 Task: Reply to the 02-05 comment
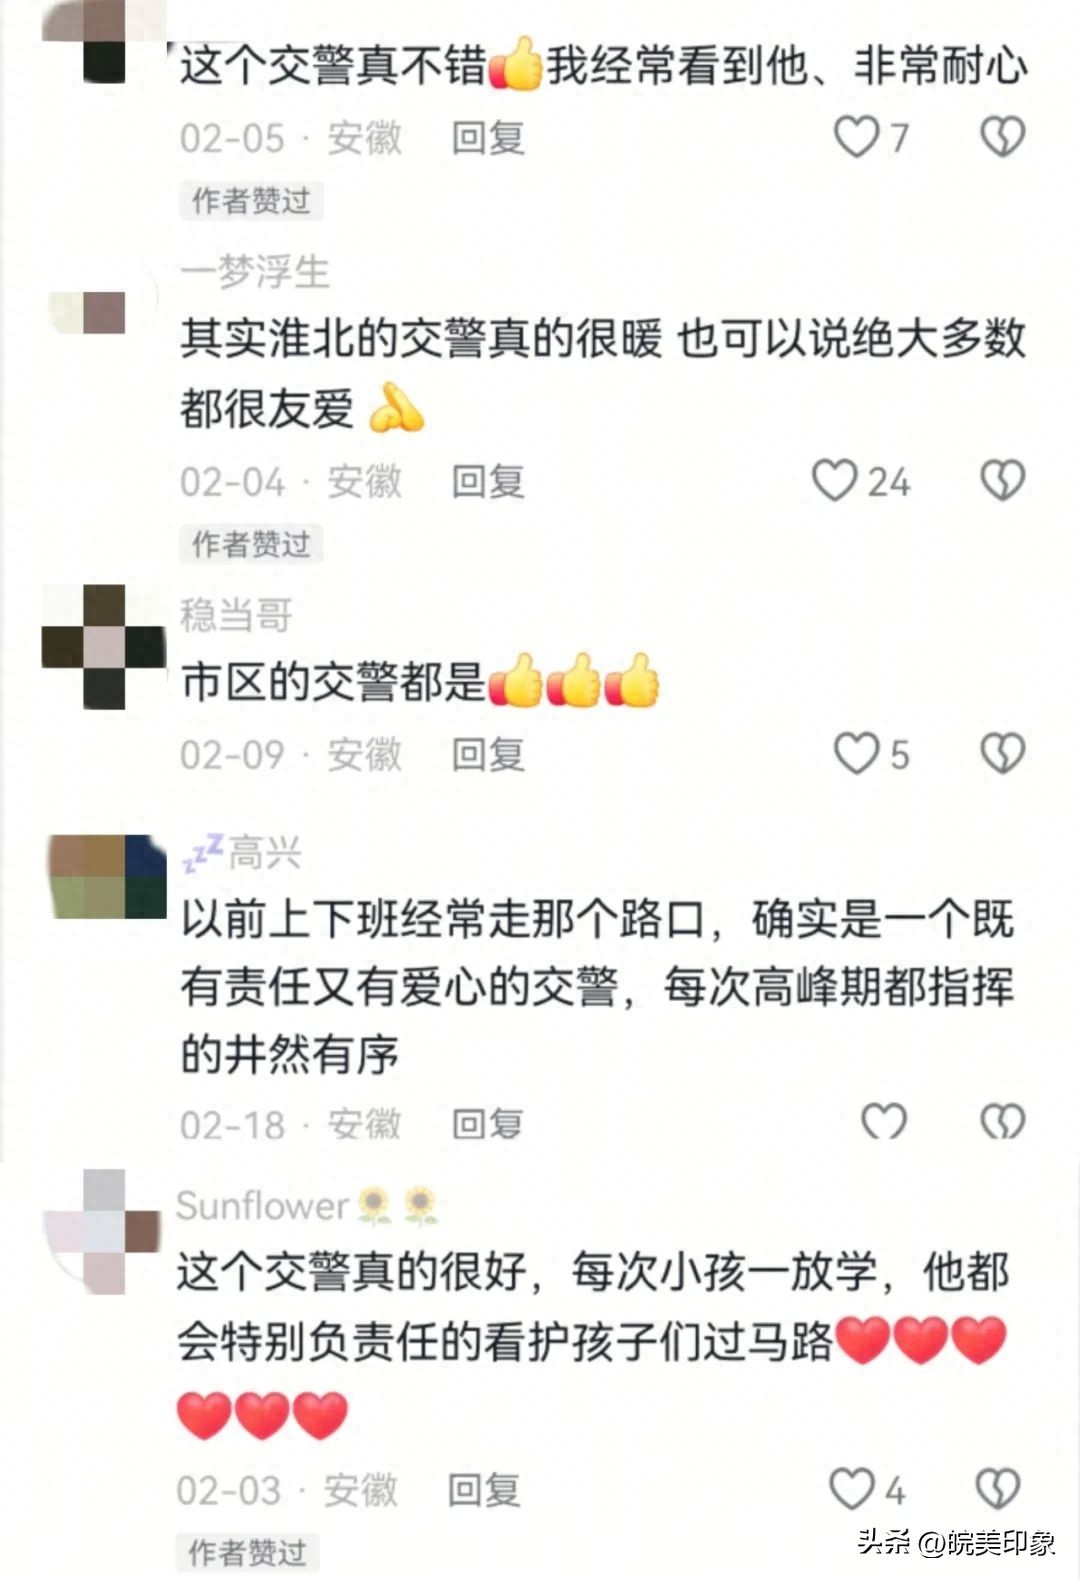[x=488, y=138]
